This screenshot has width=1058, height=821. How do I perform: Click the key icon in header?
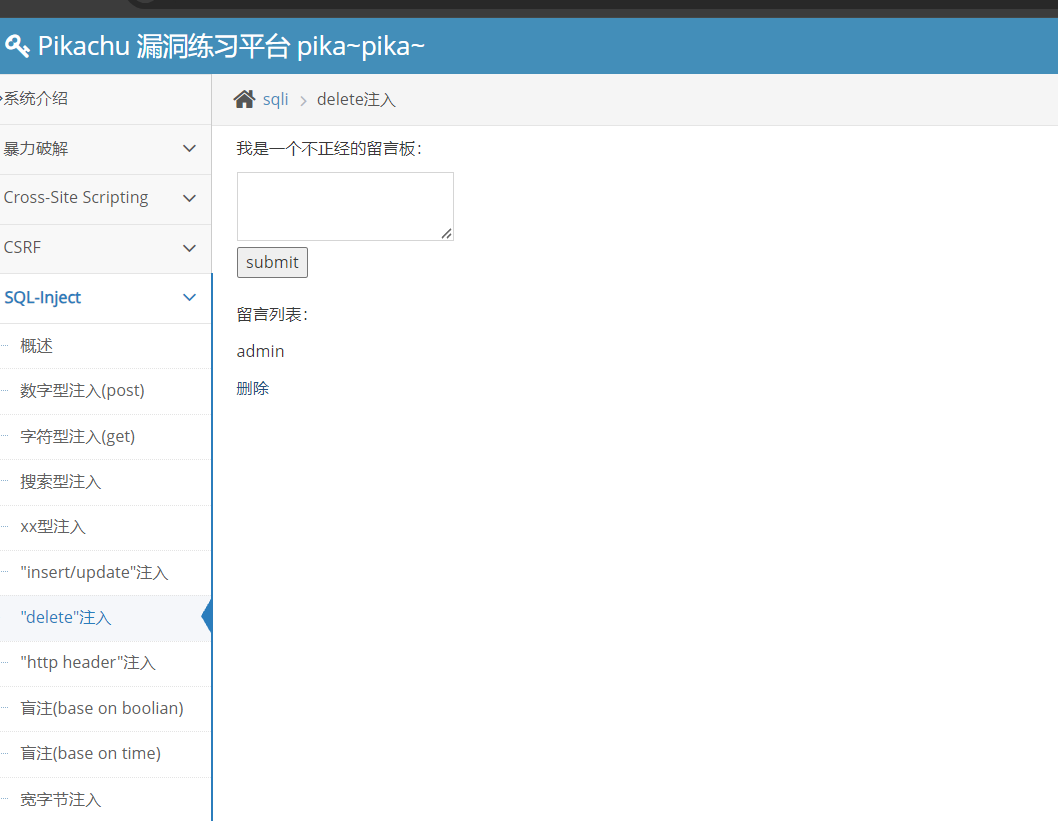[17, 46]
